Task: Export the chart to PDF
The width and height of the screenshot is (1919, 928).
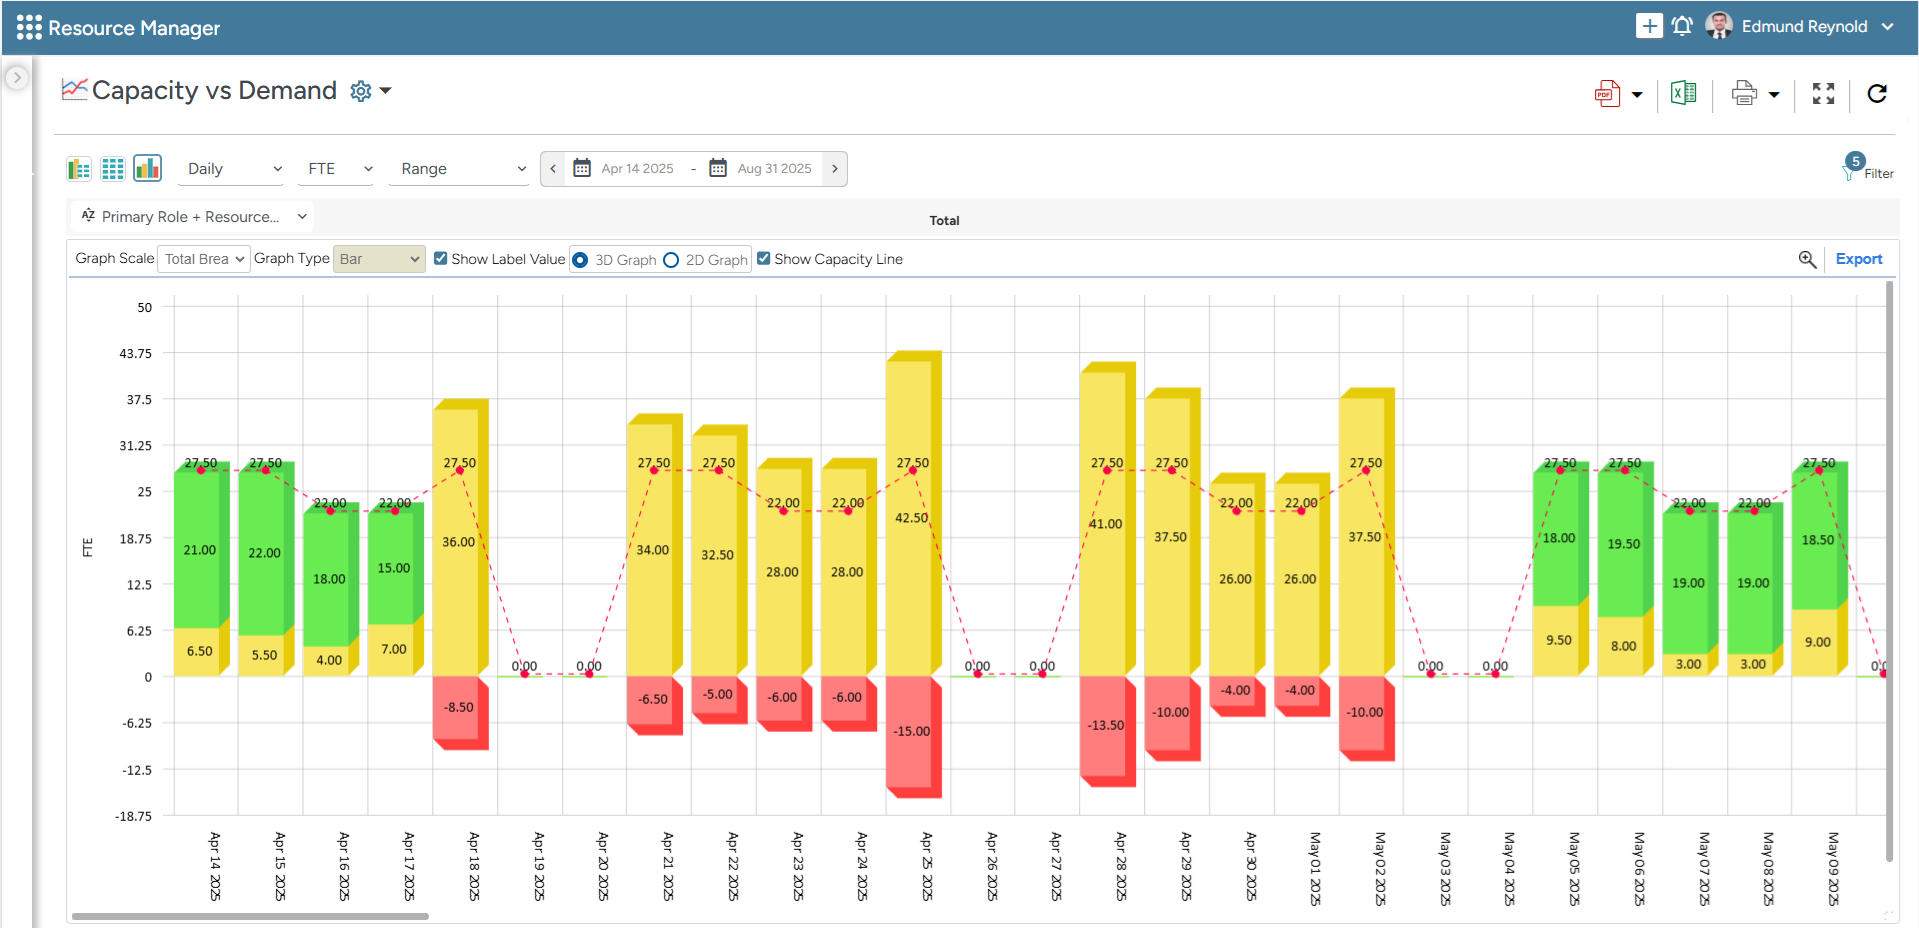Action: pos(1605,93)
